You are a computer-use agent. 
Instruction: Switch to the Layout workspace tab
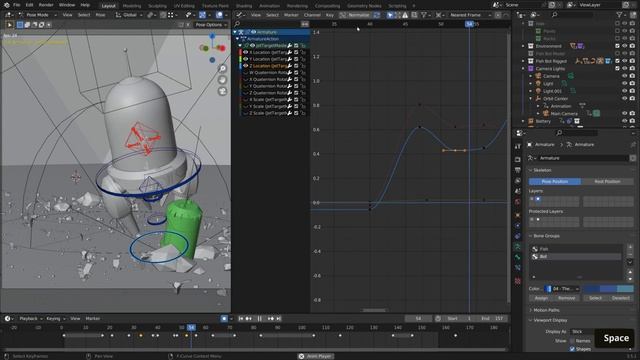(108, 6)
